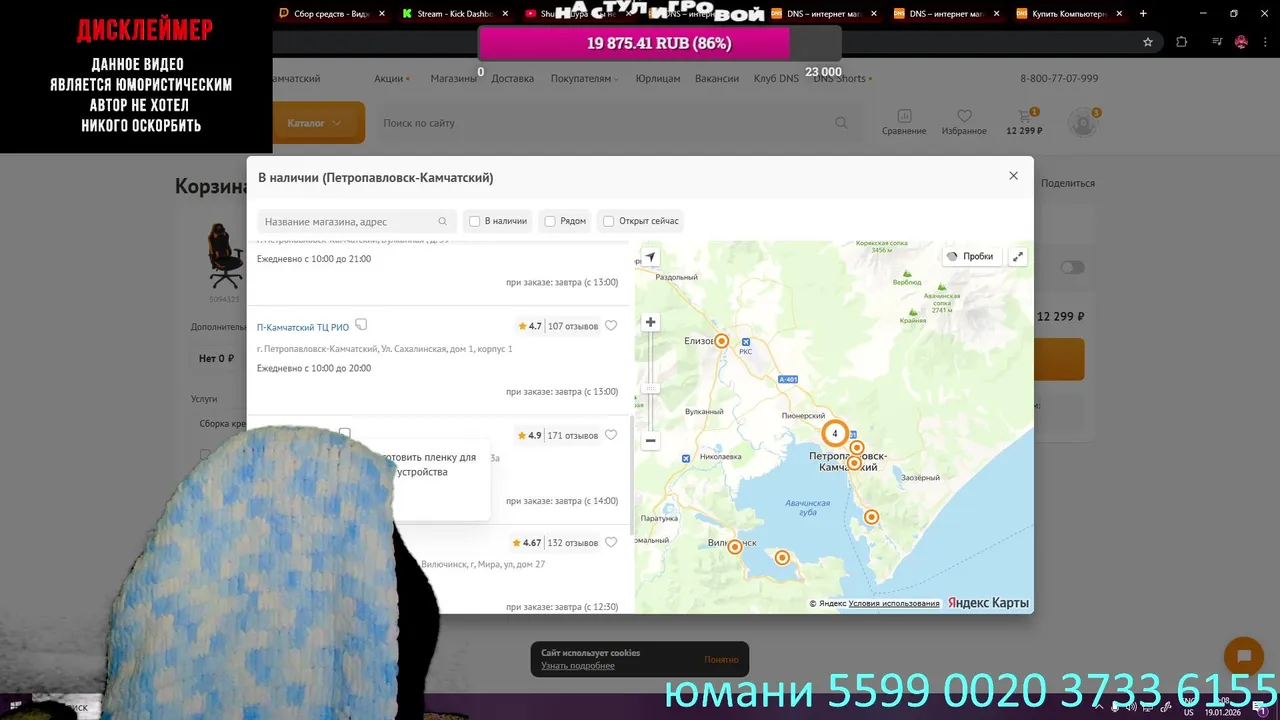Click the phone number 8-800-77-07-999
This screenshot has width=1280, height=720.
tap(1059, 79)
